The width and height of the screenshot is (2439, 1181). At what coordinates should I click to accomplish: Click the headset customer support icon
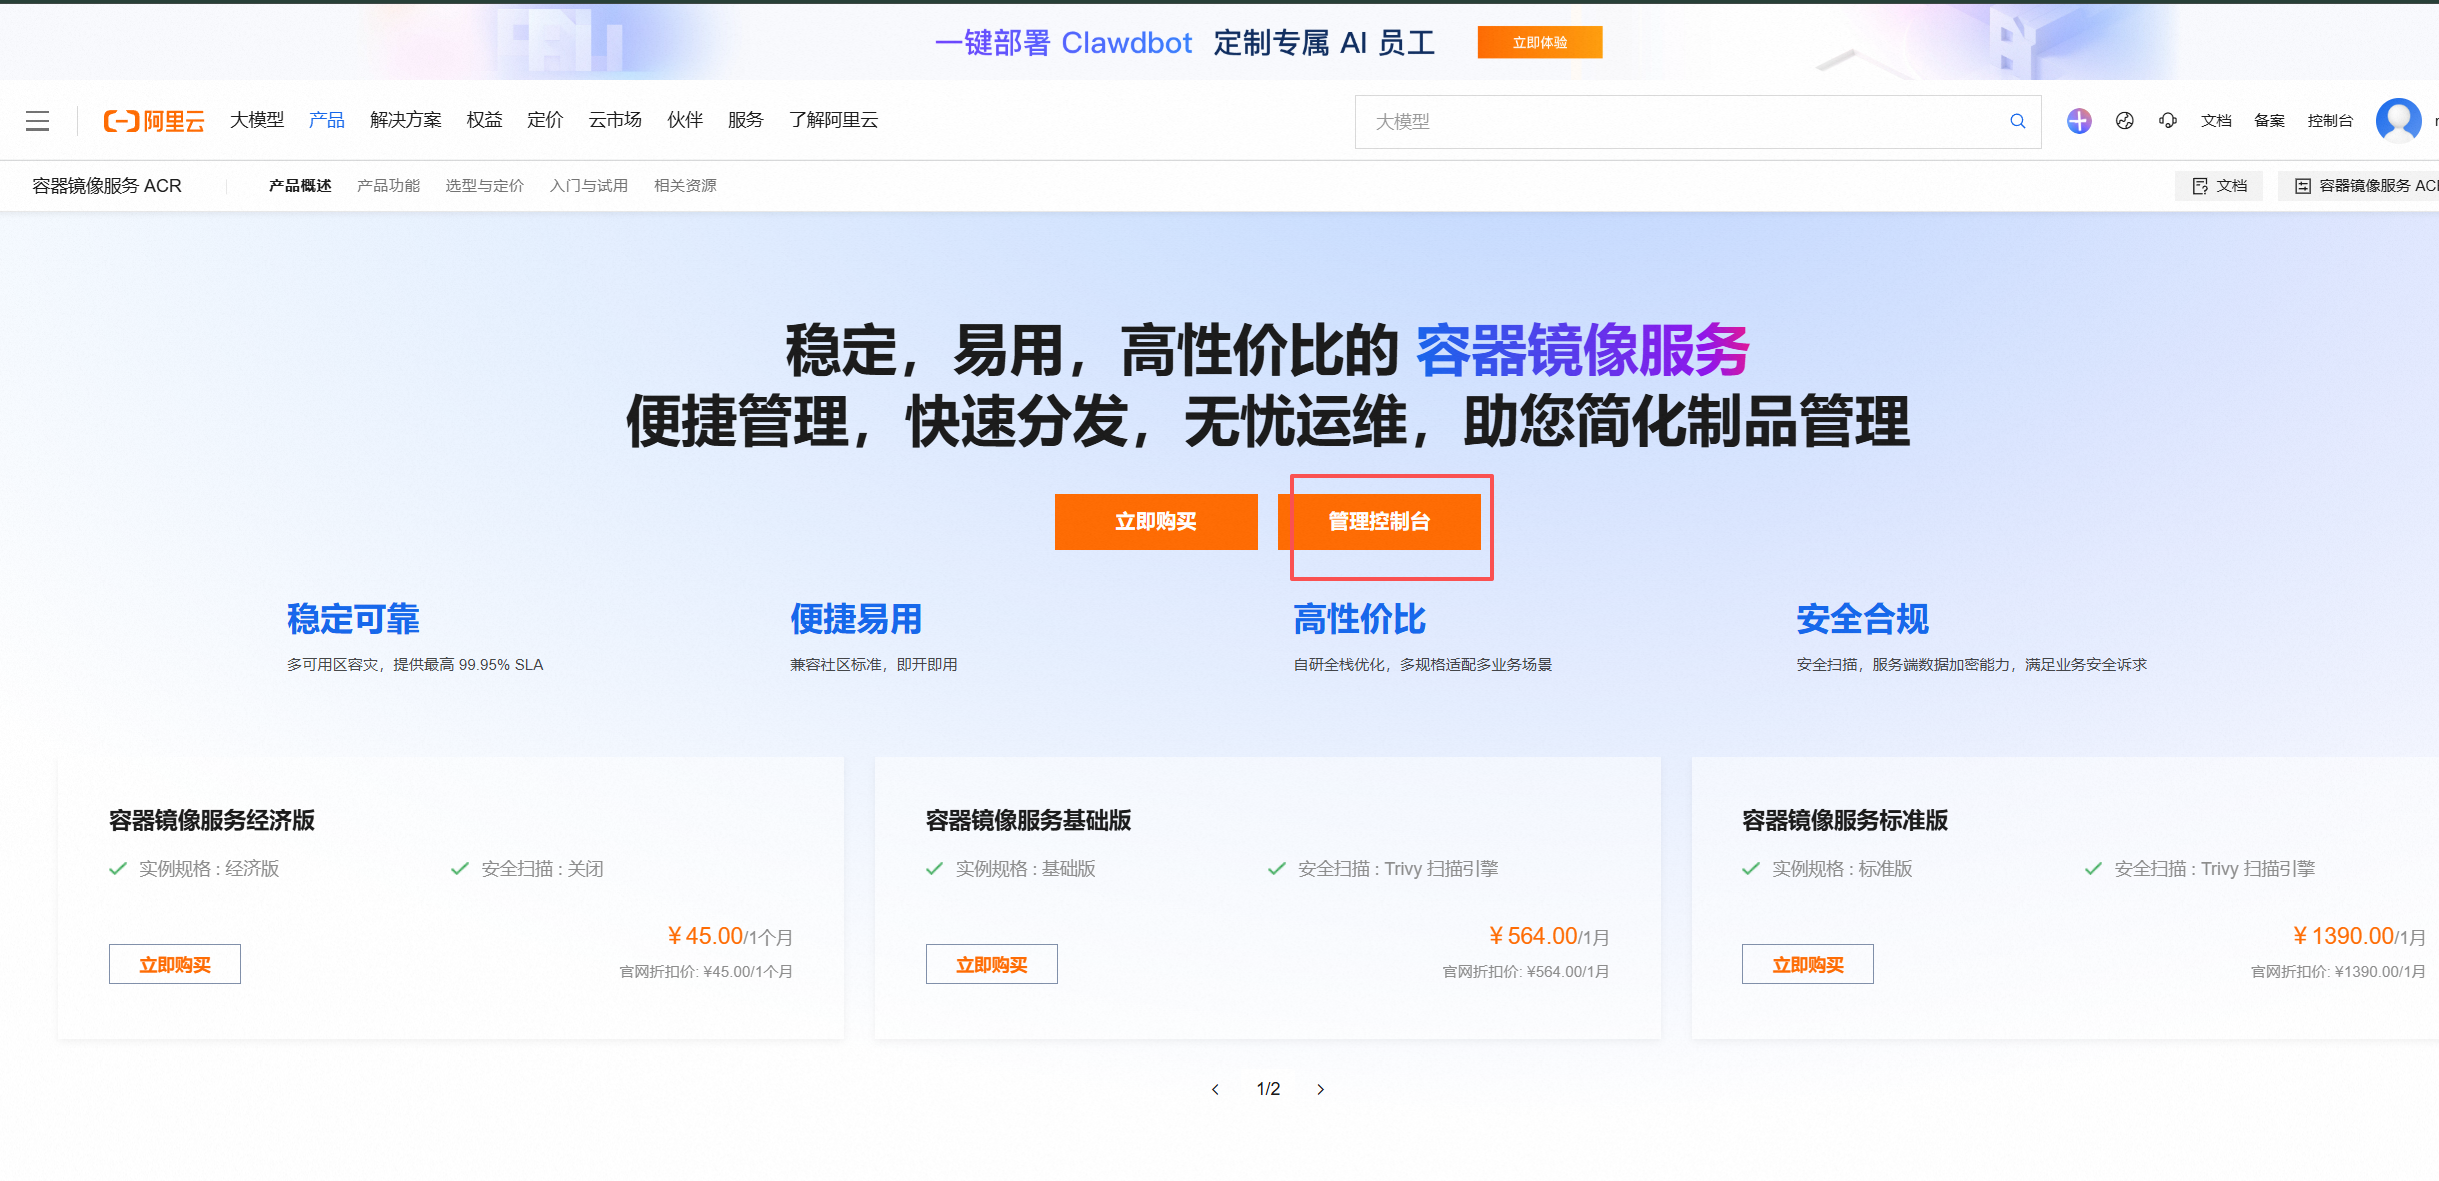click(x=2168, y=121)
